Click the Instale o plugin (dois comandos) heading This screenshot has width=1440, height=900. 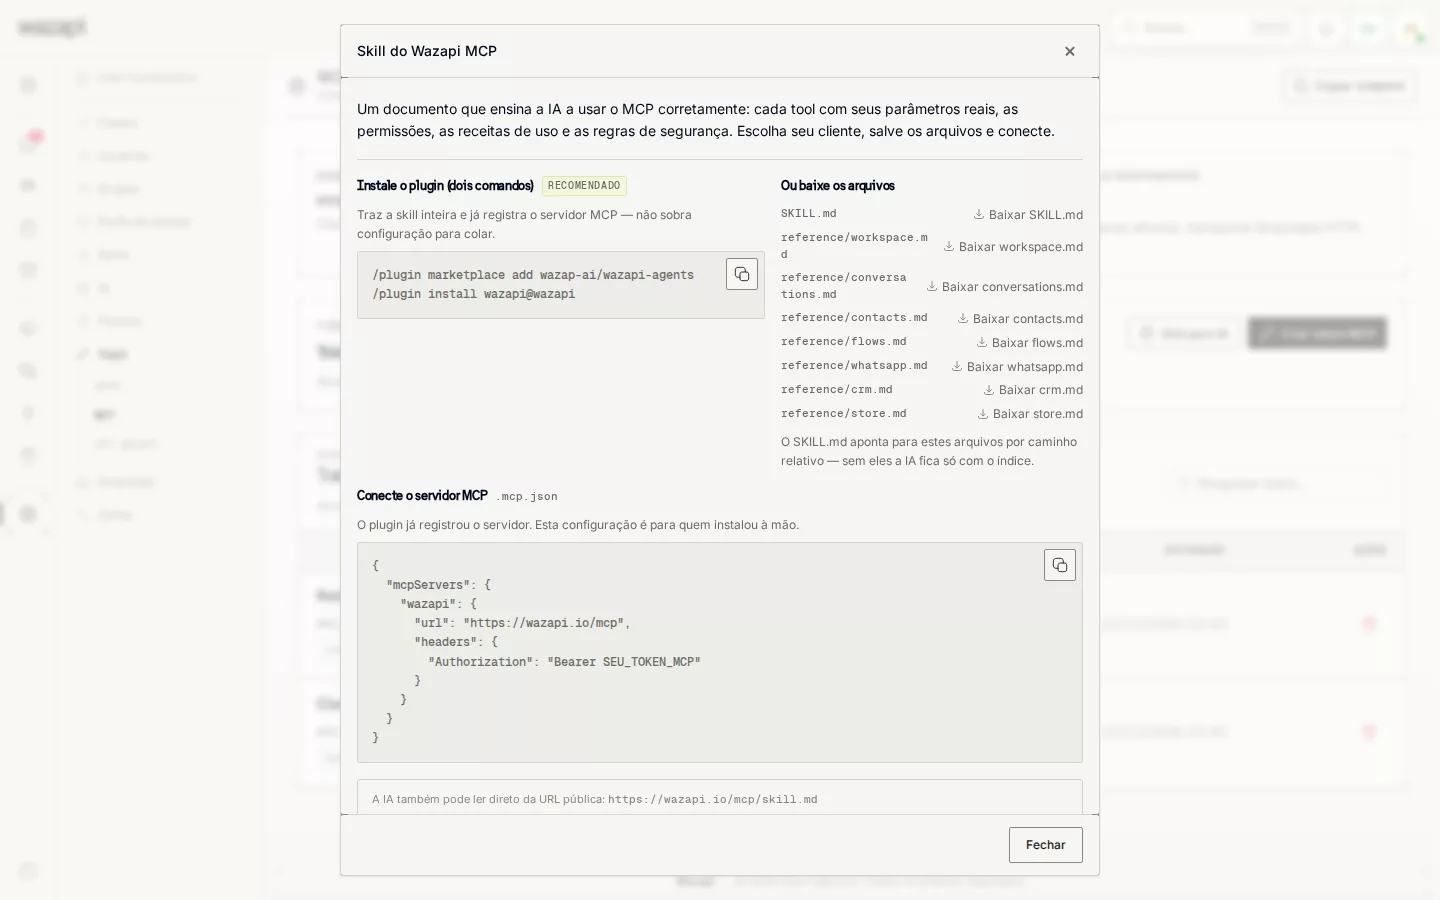tap(445, 186)
